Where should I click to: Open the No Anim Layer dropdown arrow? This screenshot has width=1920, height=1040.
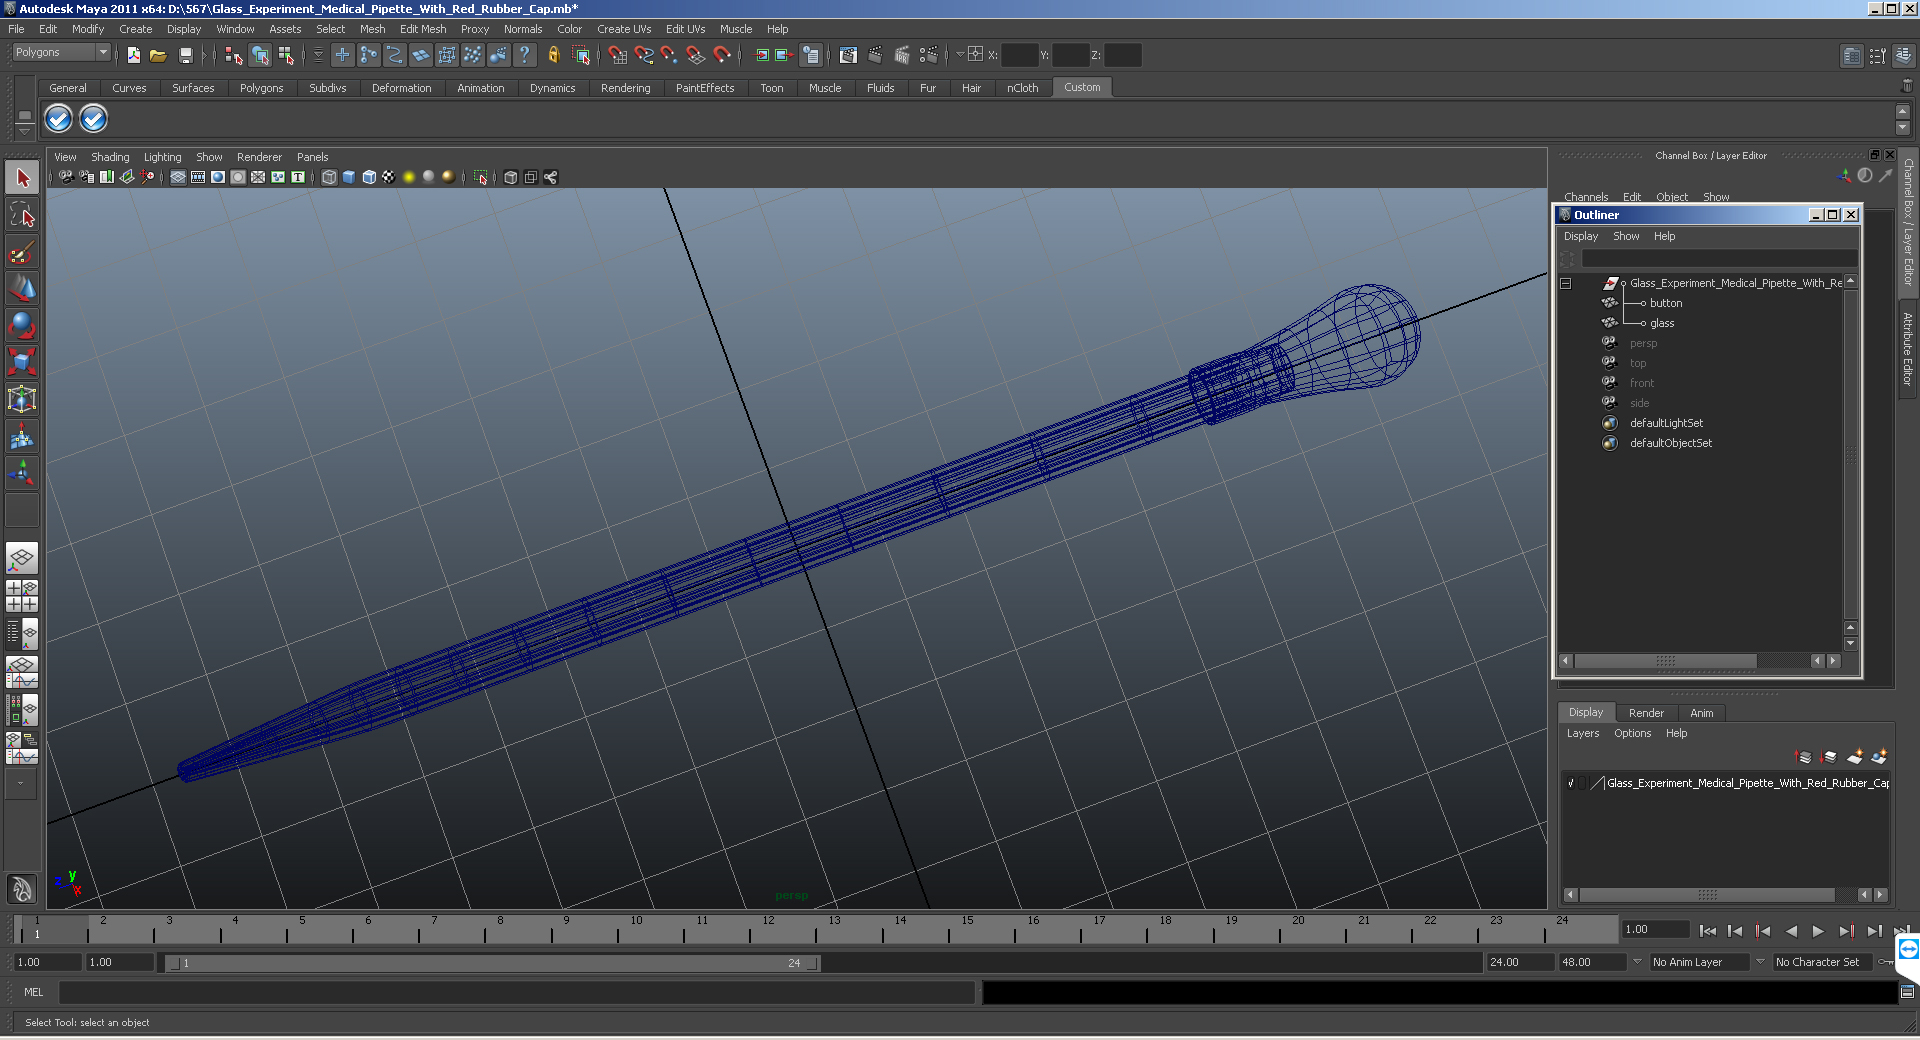point(1637,962)
